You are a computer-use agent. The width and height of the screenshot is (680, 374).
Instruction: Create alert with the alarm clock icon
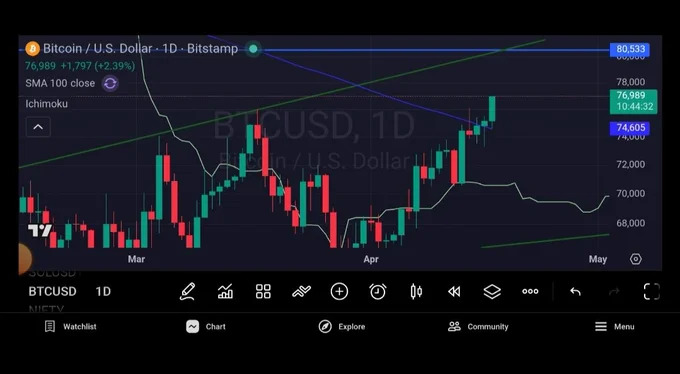pos(378,292)
